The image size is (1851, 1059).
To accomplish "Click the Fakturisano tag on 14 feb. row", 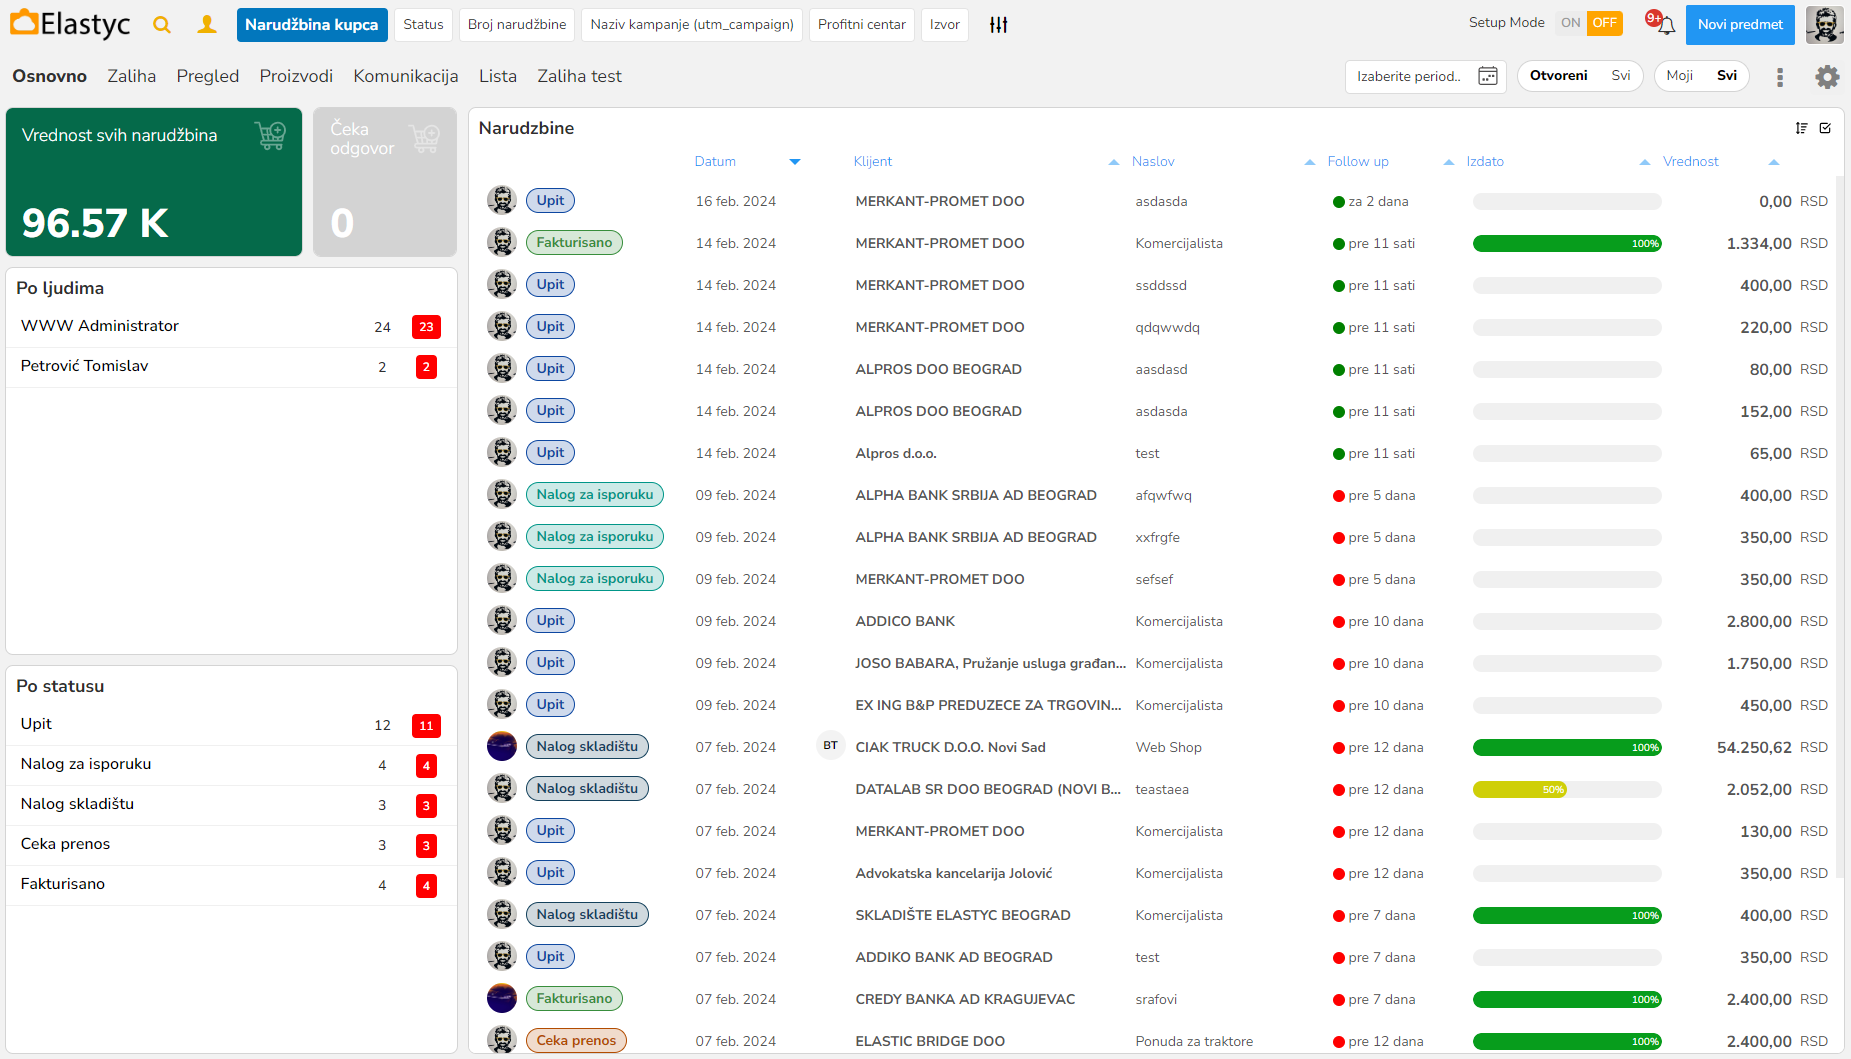I will pyautogui.click(x=574, y=242).
